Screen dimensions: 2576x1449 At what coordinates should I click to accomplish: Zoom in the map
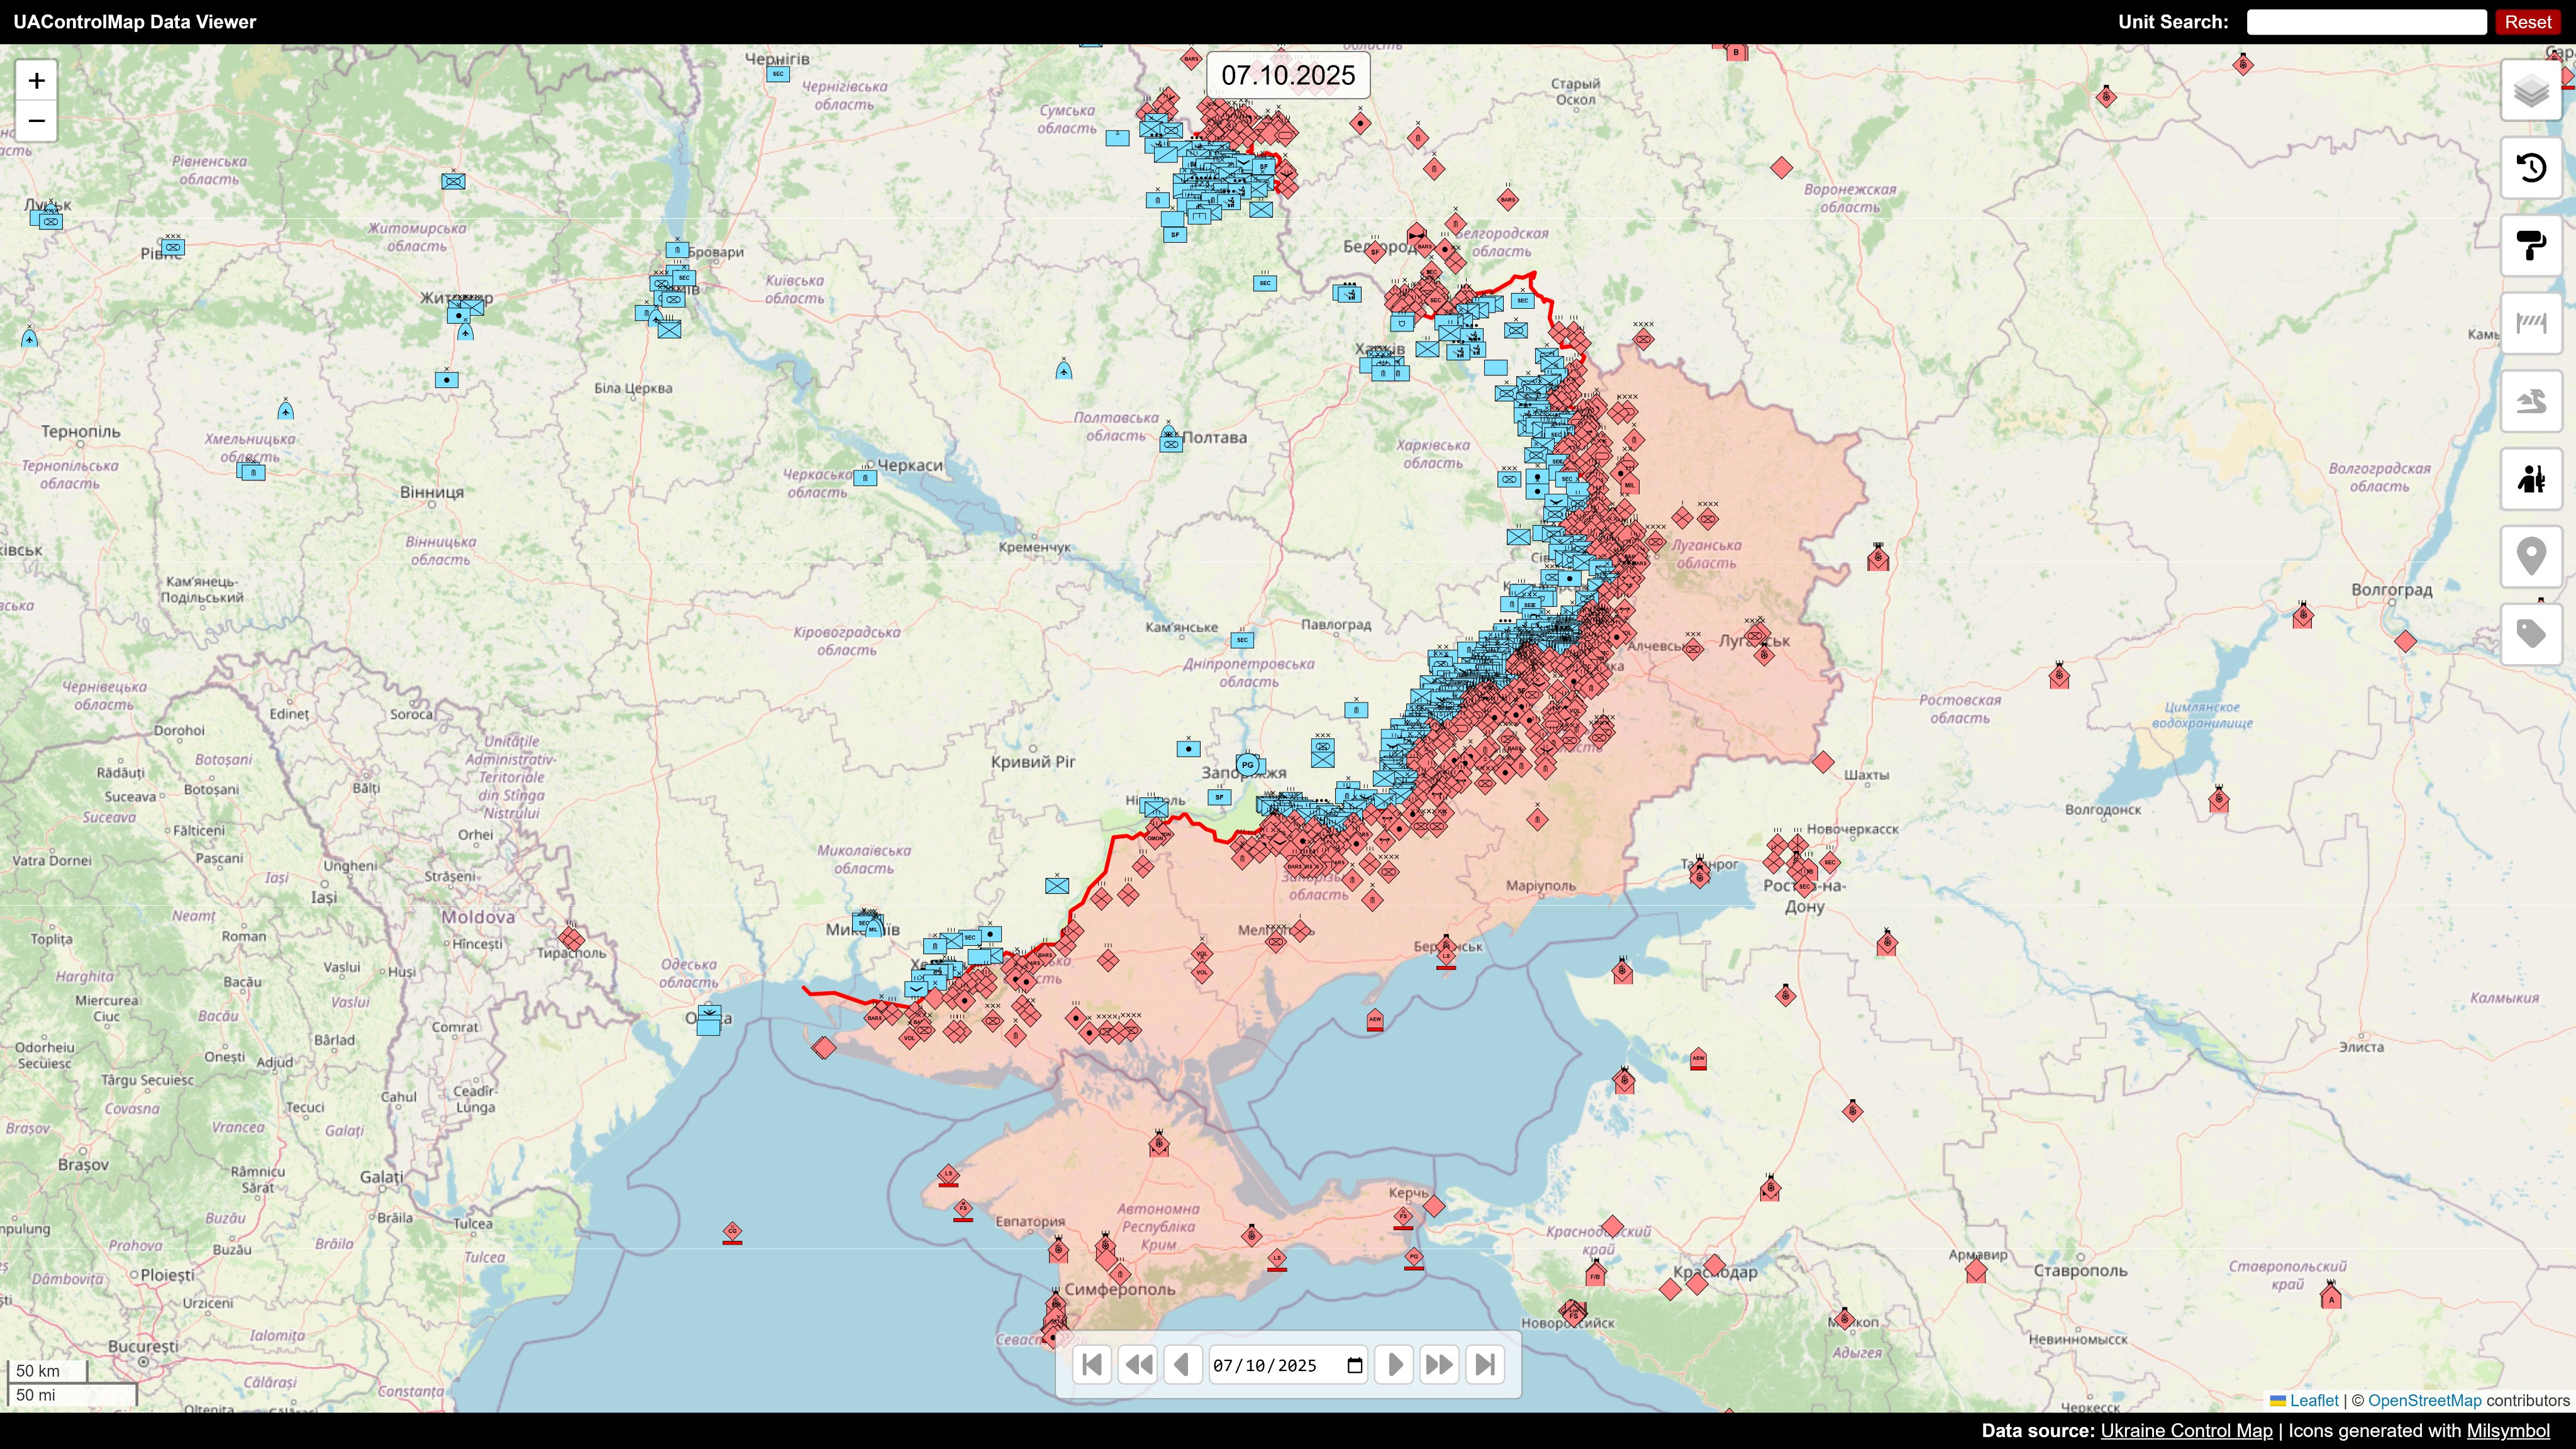point(37,81)
